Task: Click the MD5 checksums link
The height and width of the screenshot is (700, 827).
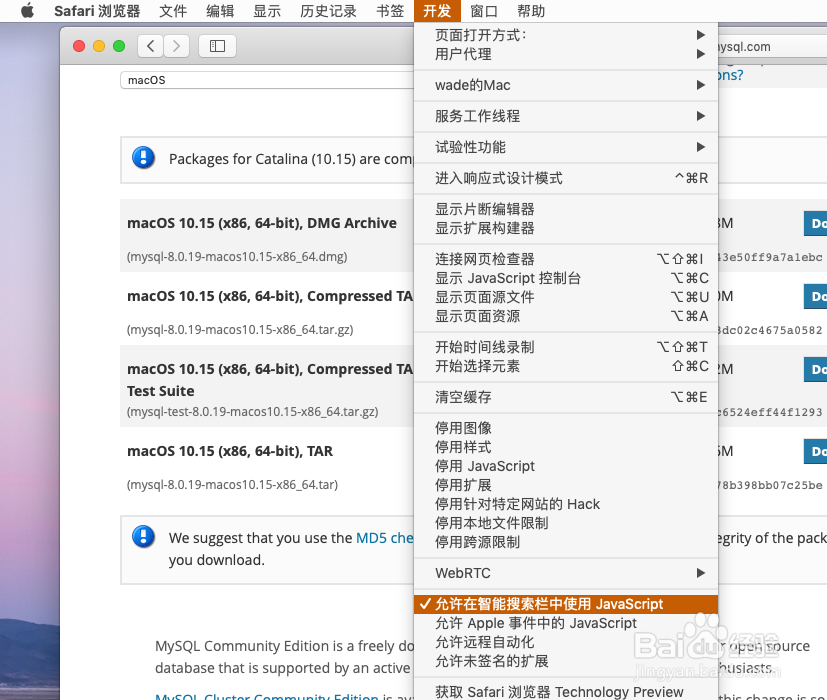Action: tap(384, 538)
